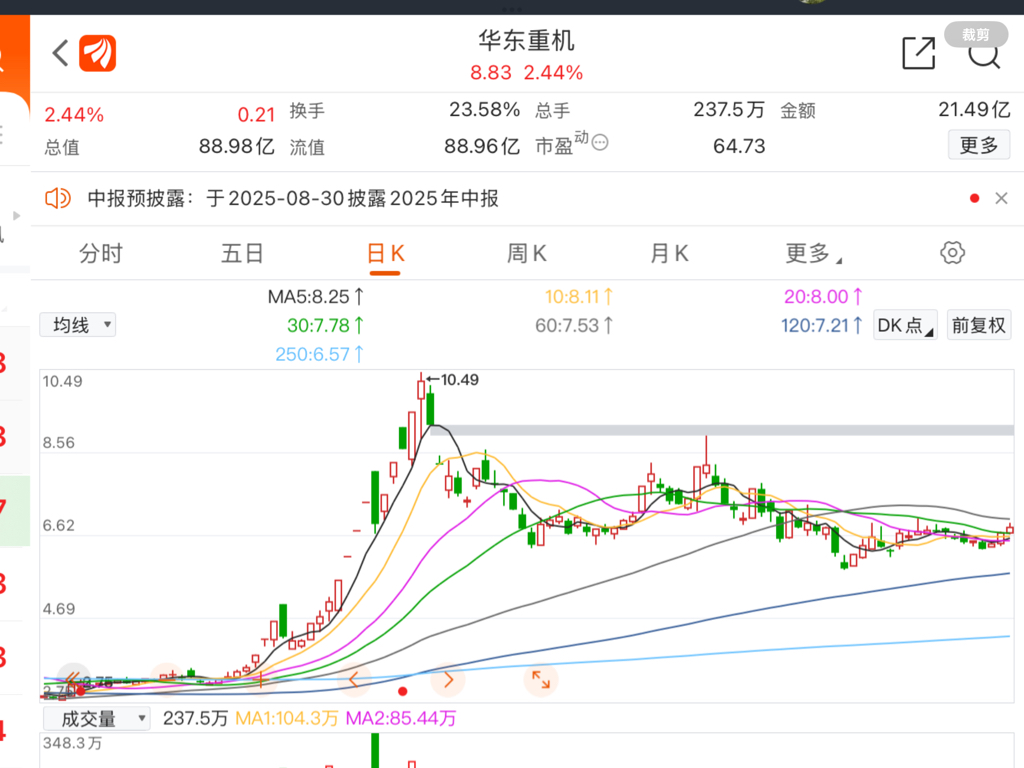Viewport: 1024px width, 768px height.
Task: Click the 348.3万 volume axis label
Action: [x=72, y=743]
